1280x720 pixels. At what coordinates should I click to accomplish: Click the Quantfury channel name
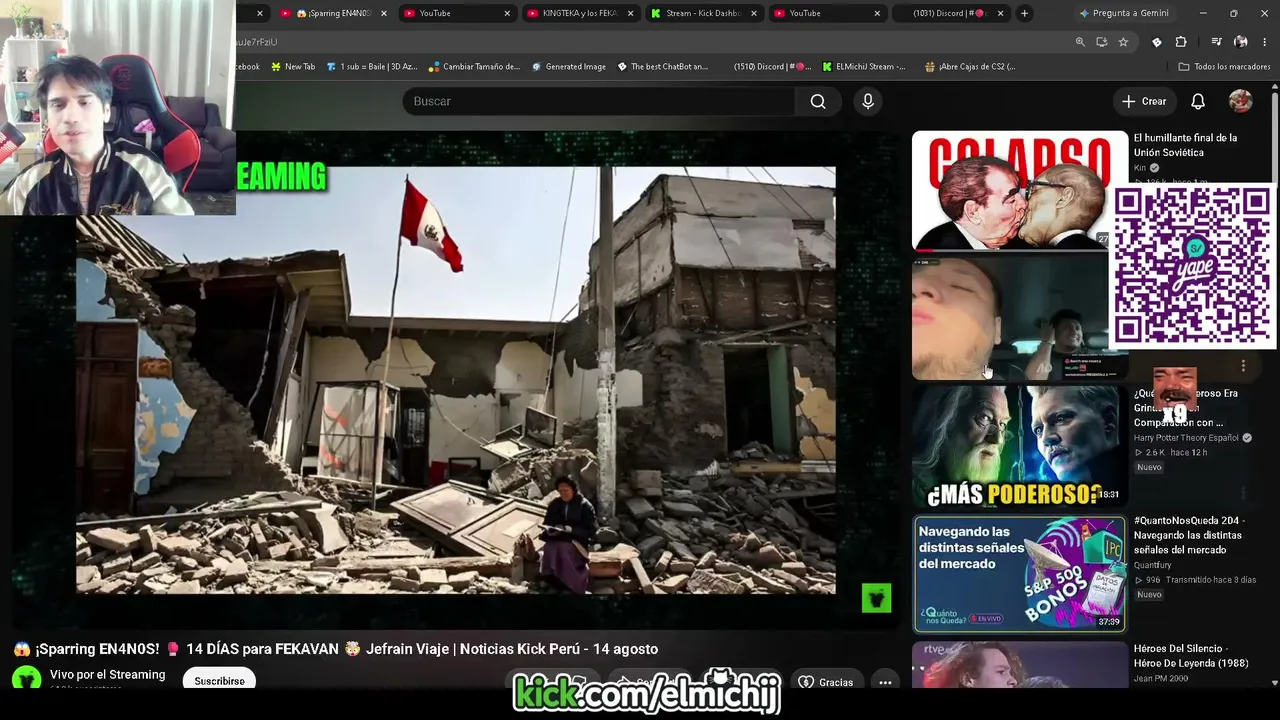(1152, 565)
